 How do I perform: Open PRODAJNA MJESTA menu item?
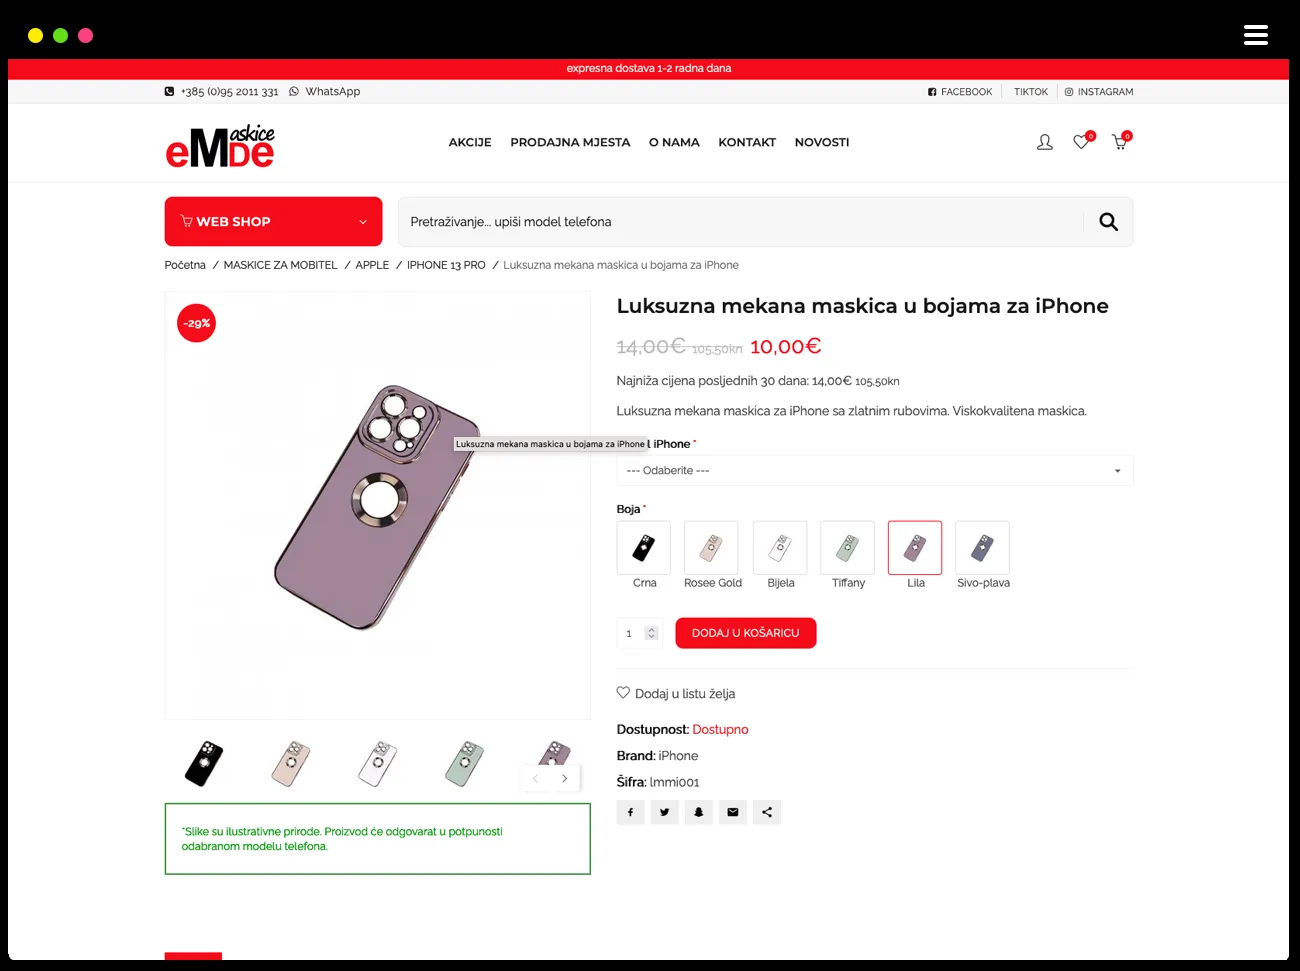pos(570,142)
